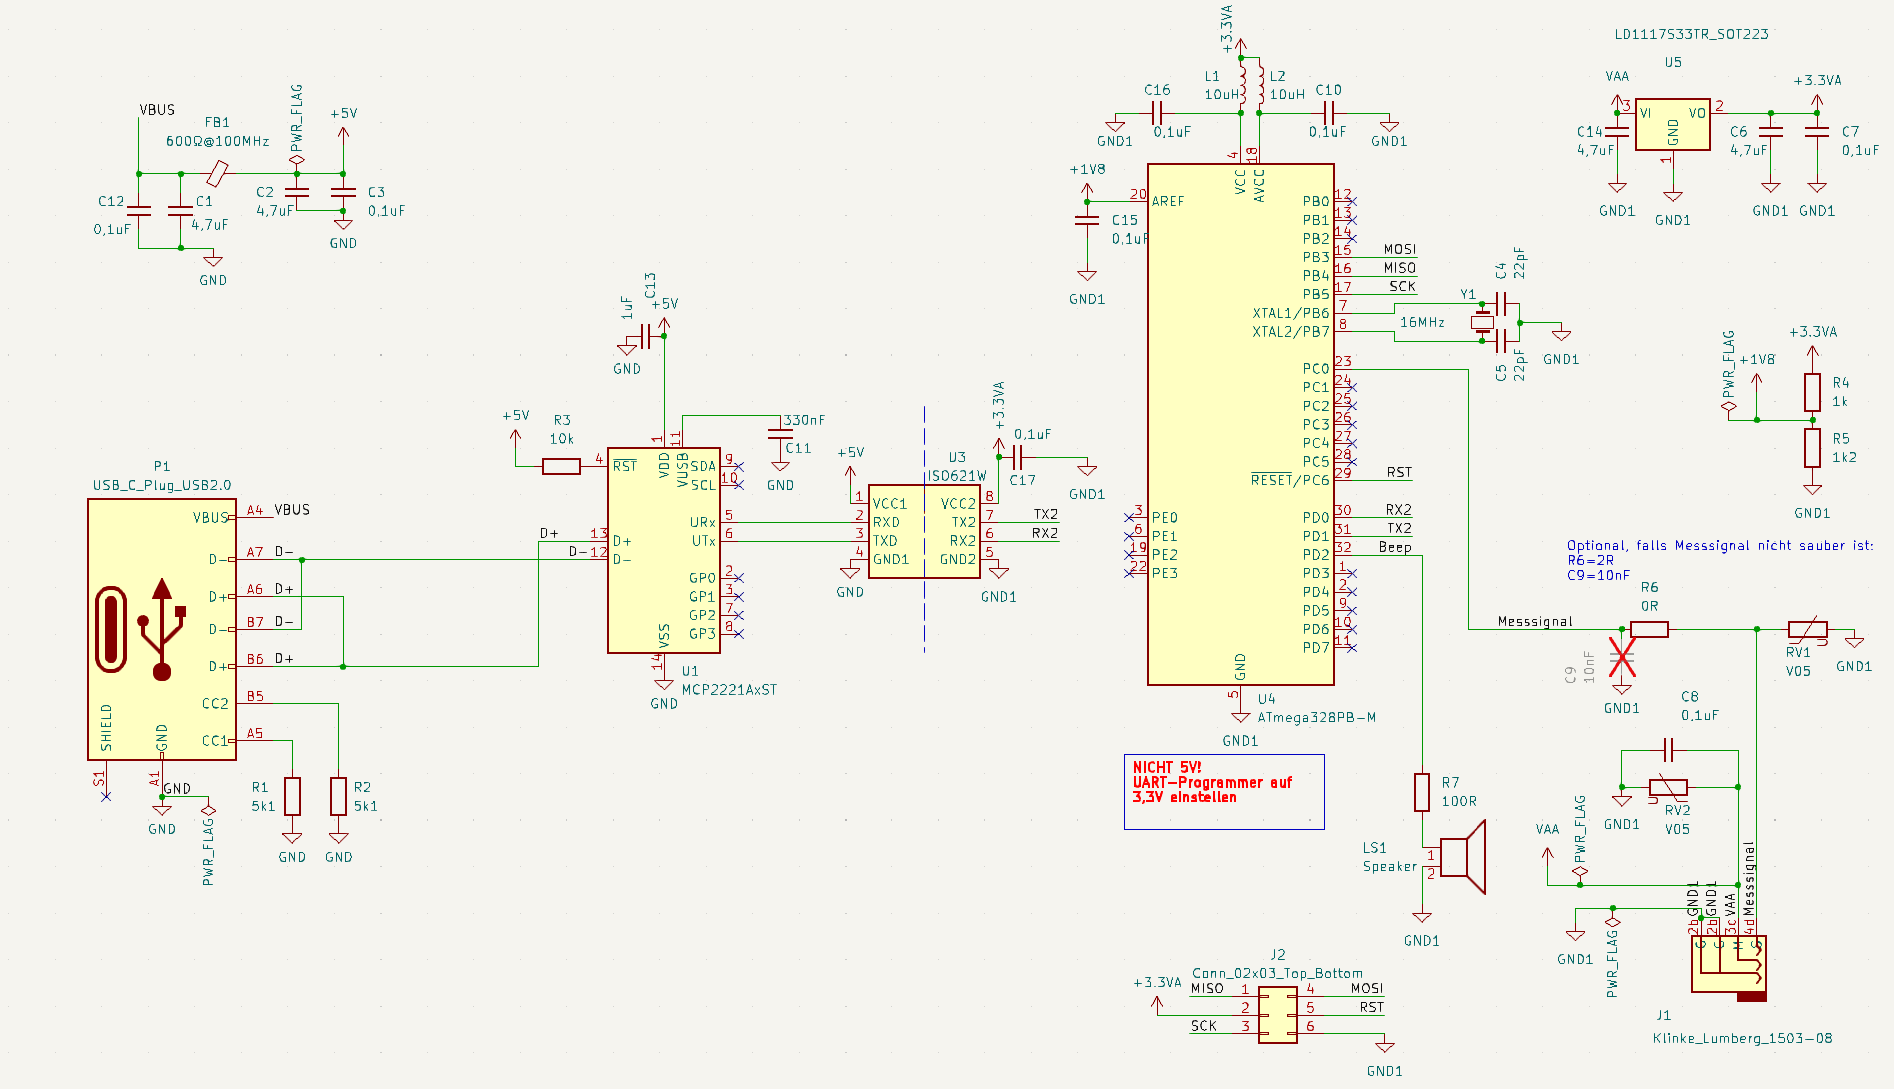Pick the ISO621W isolator U3 symbol
This screenshot has width=1894, height=1089.
(923, 531)
